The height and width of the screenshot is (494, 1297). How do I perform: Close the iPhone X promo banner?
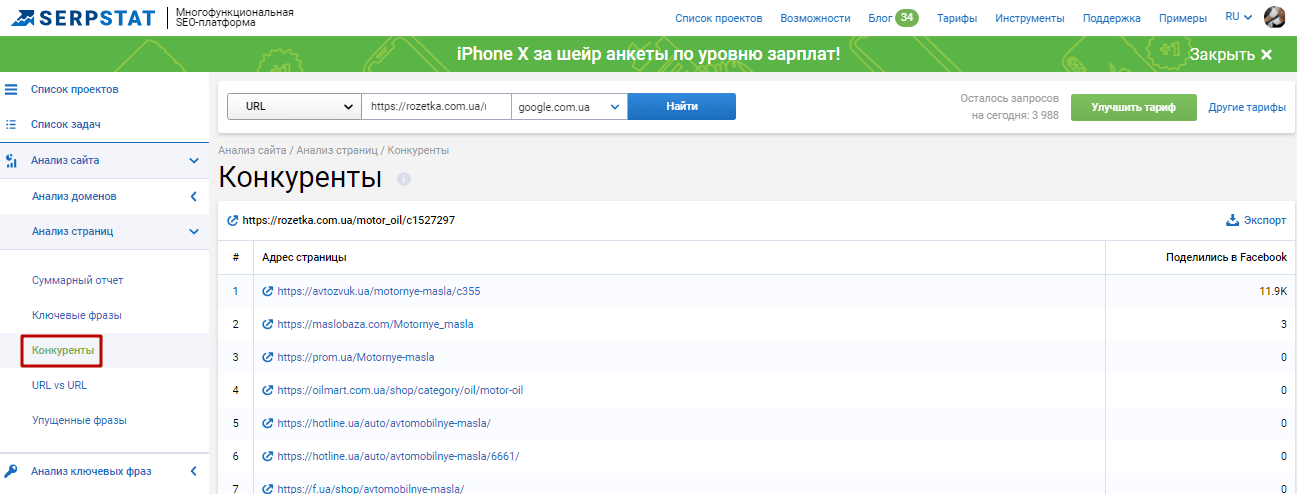coord(1231,54)
